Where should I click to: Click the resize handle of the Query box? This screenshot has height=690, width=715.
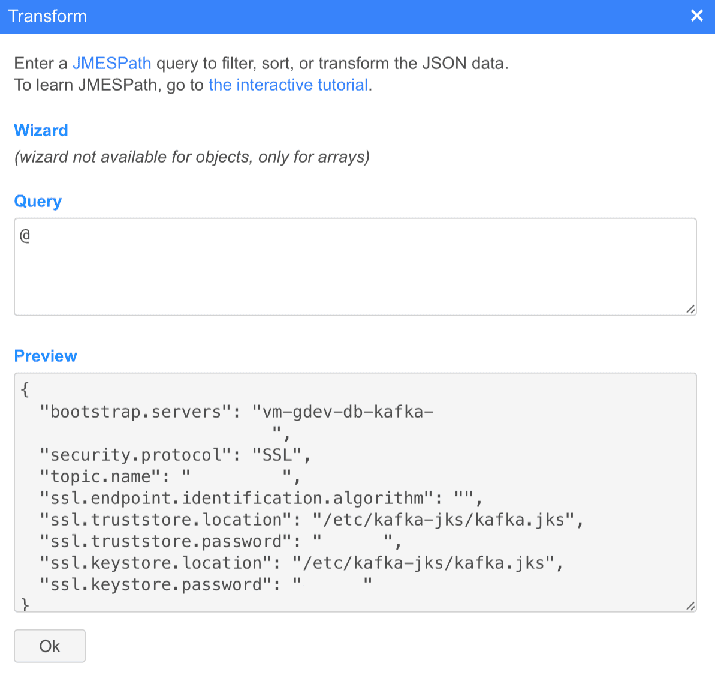pos(690,309)
